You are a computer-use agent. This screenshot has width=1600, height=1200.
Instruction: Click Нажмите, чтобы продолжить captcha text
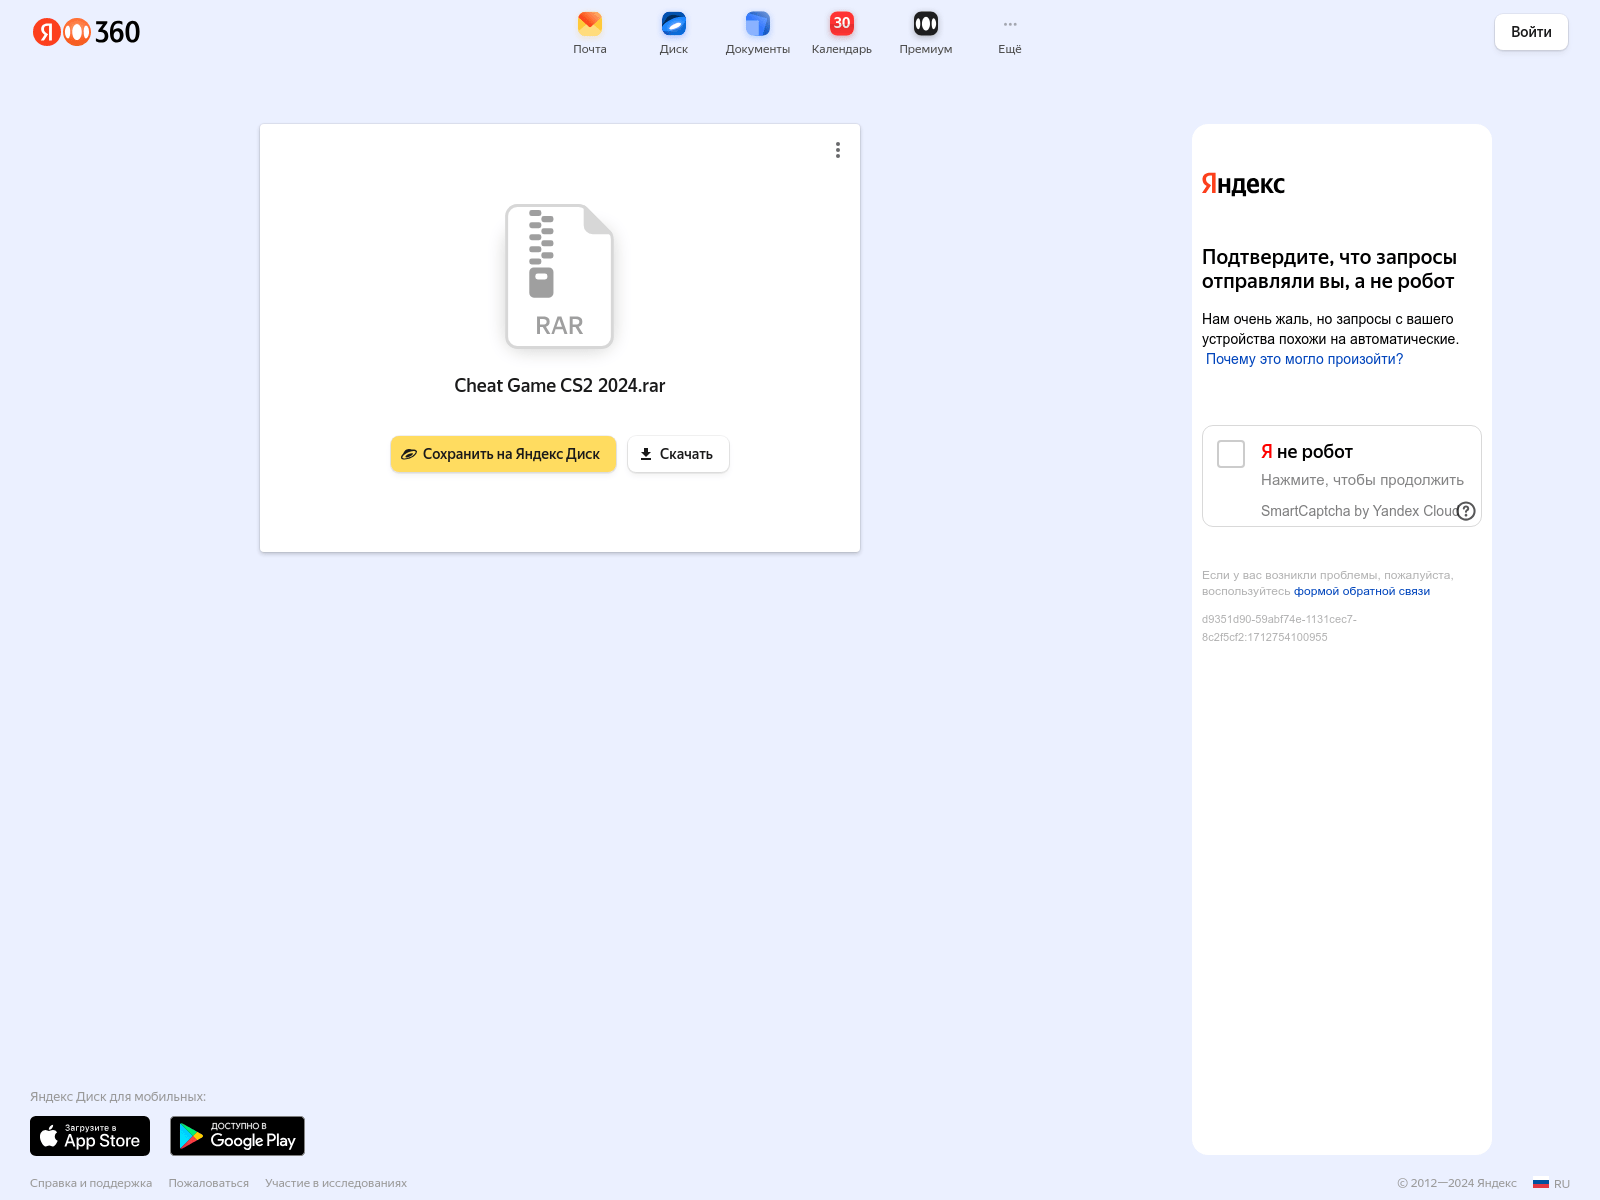click(x=1362, y=480)
